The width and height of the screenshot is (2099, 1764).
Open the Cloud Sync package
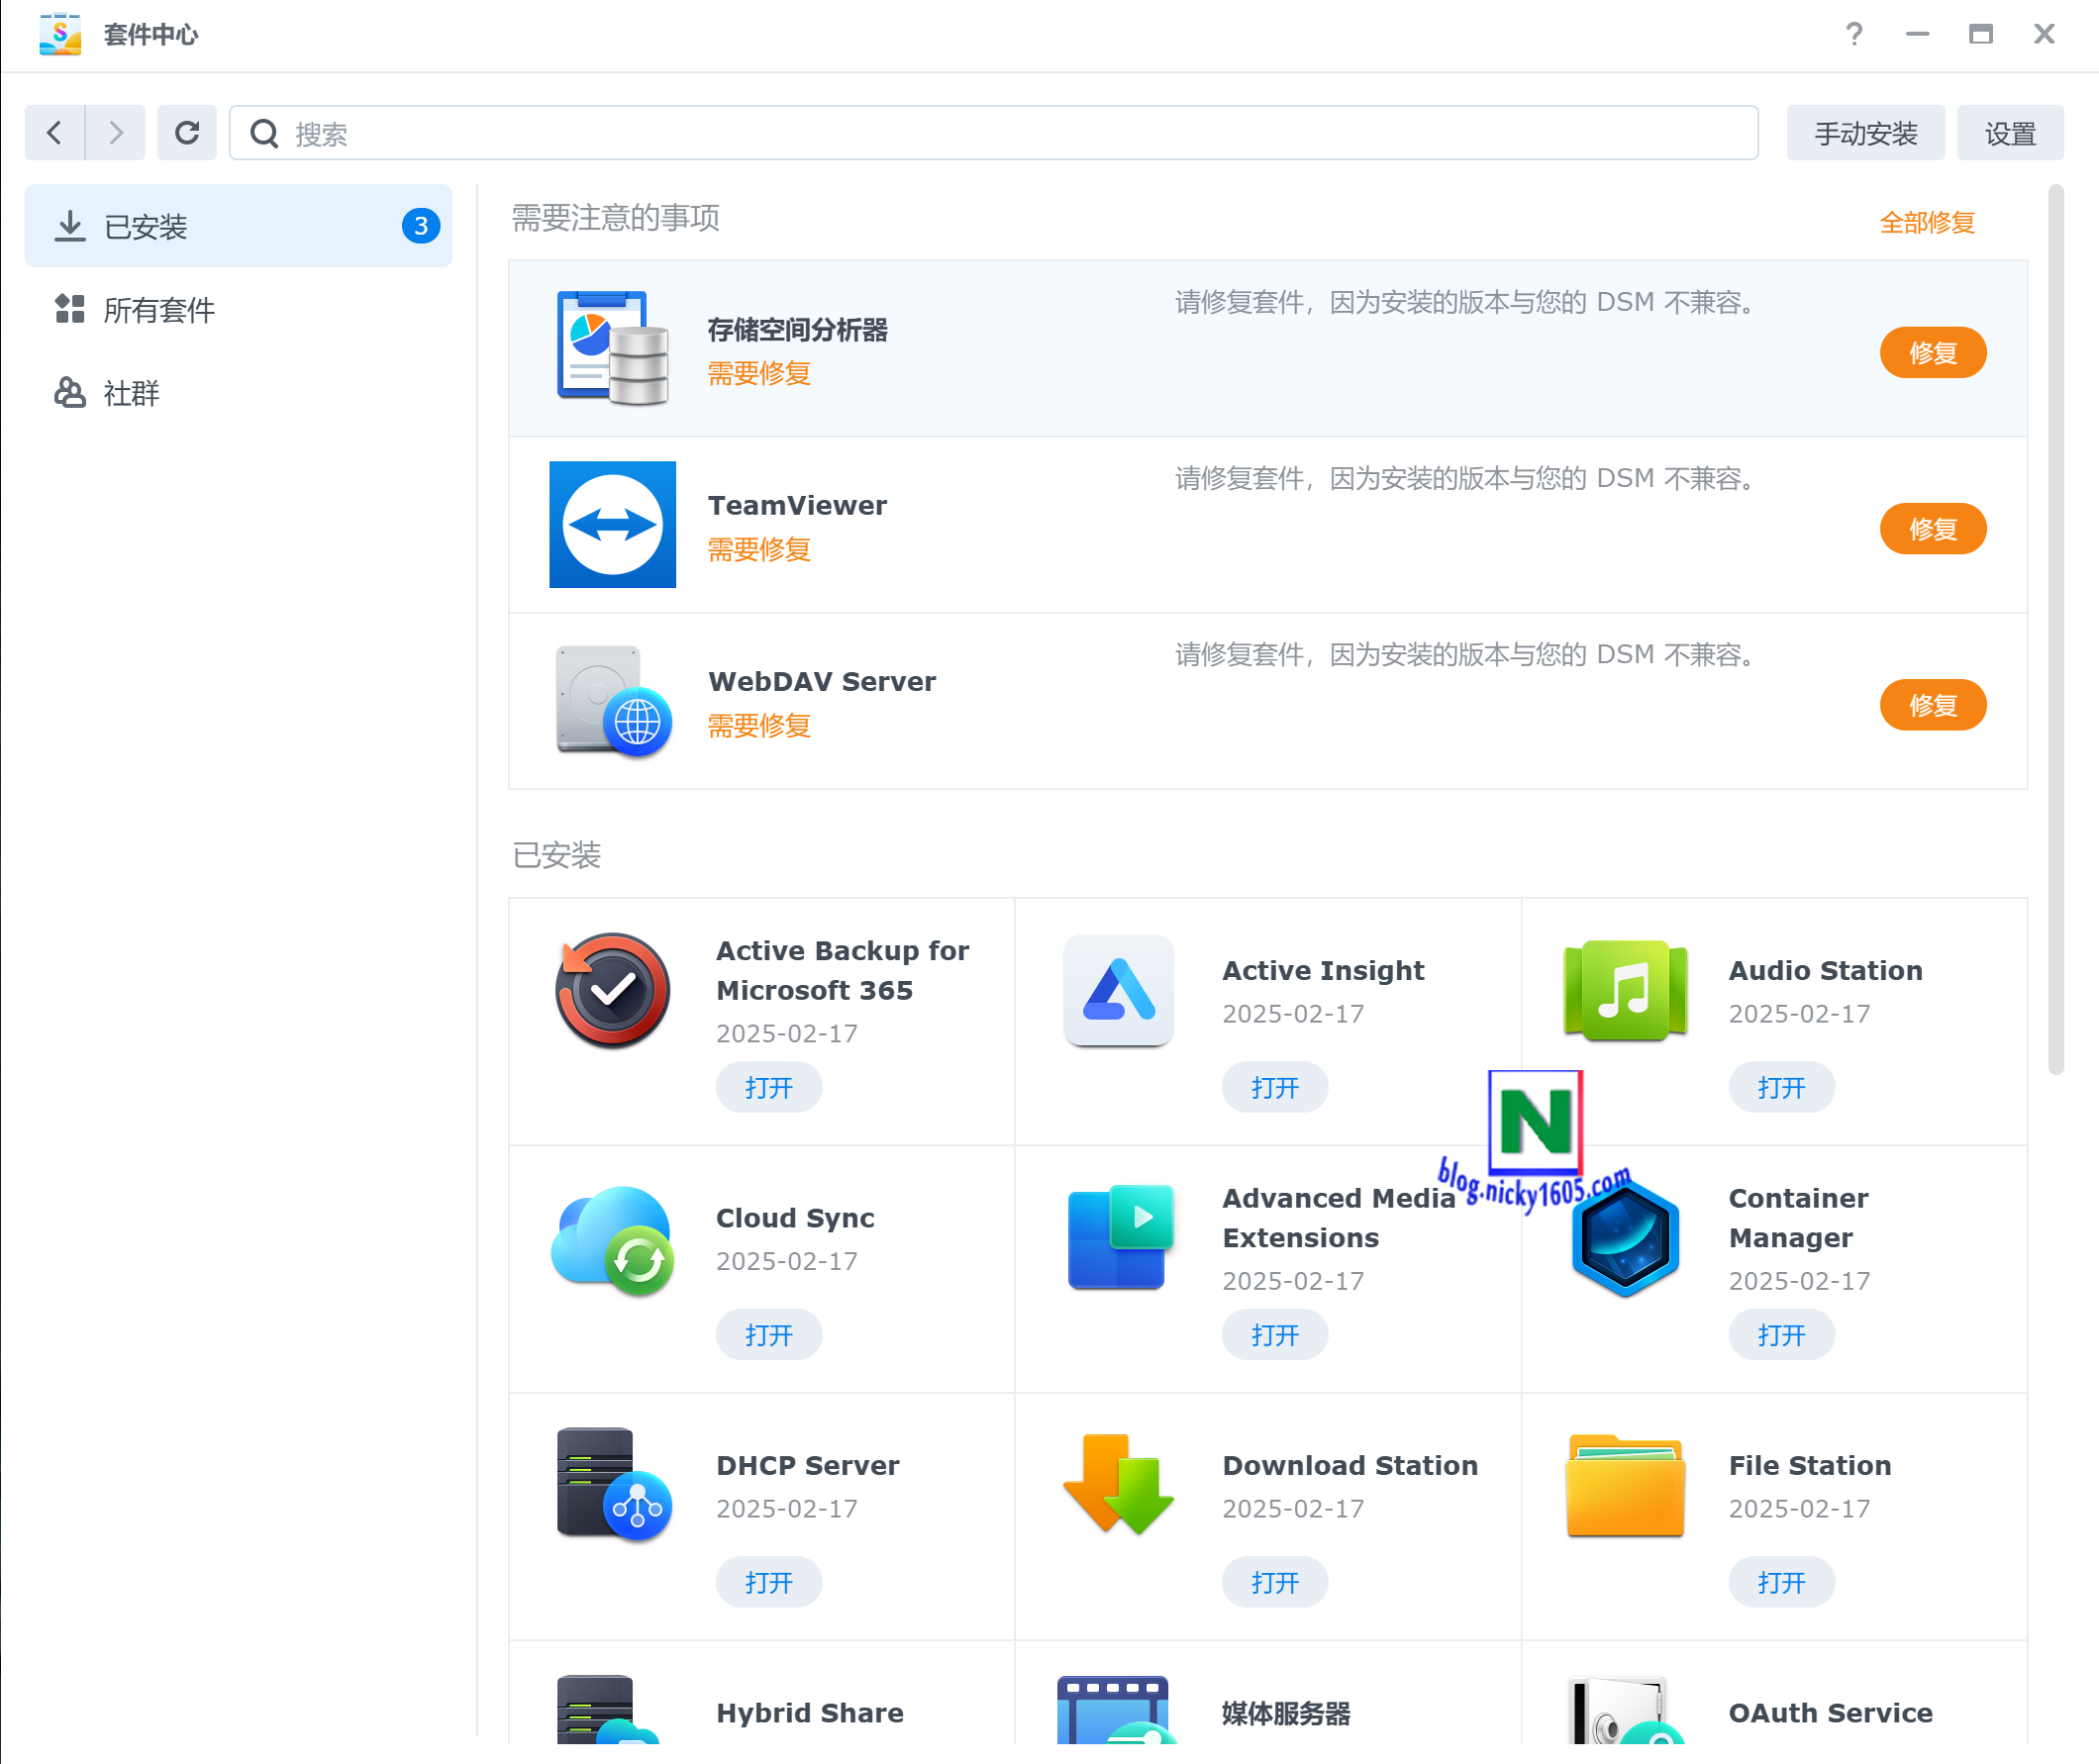[768, 1335]
